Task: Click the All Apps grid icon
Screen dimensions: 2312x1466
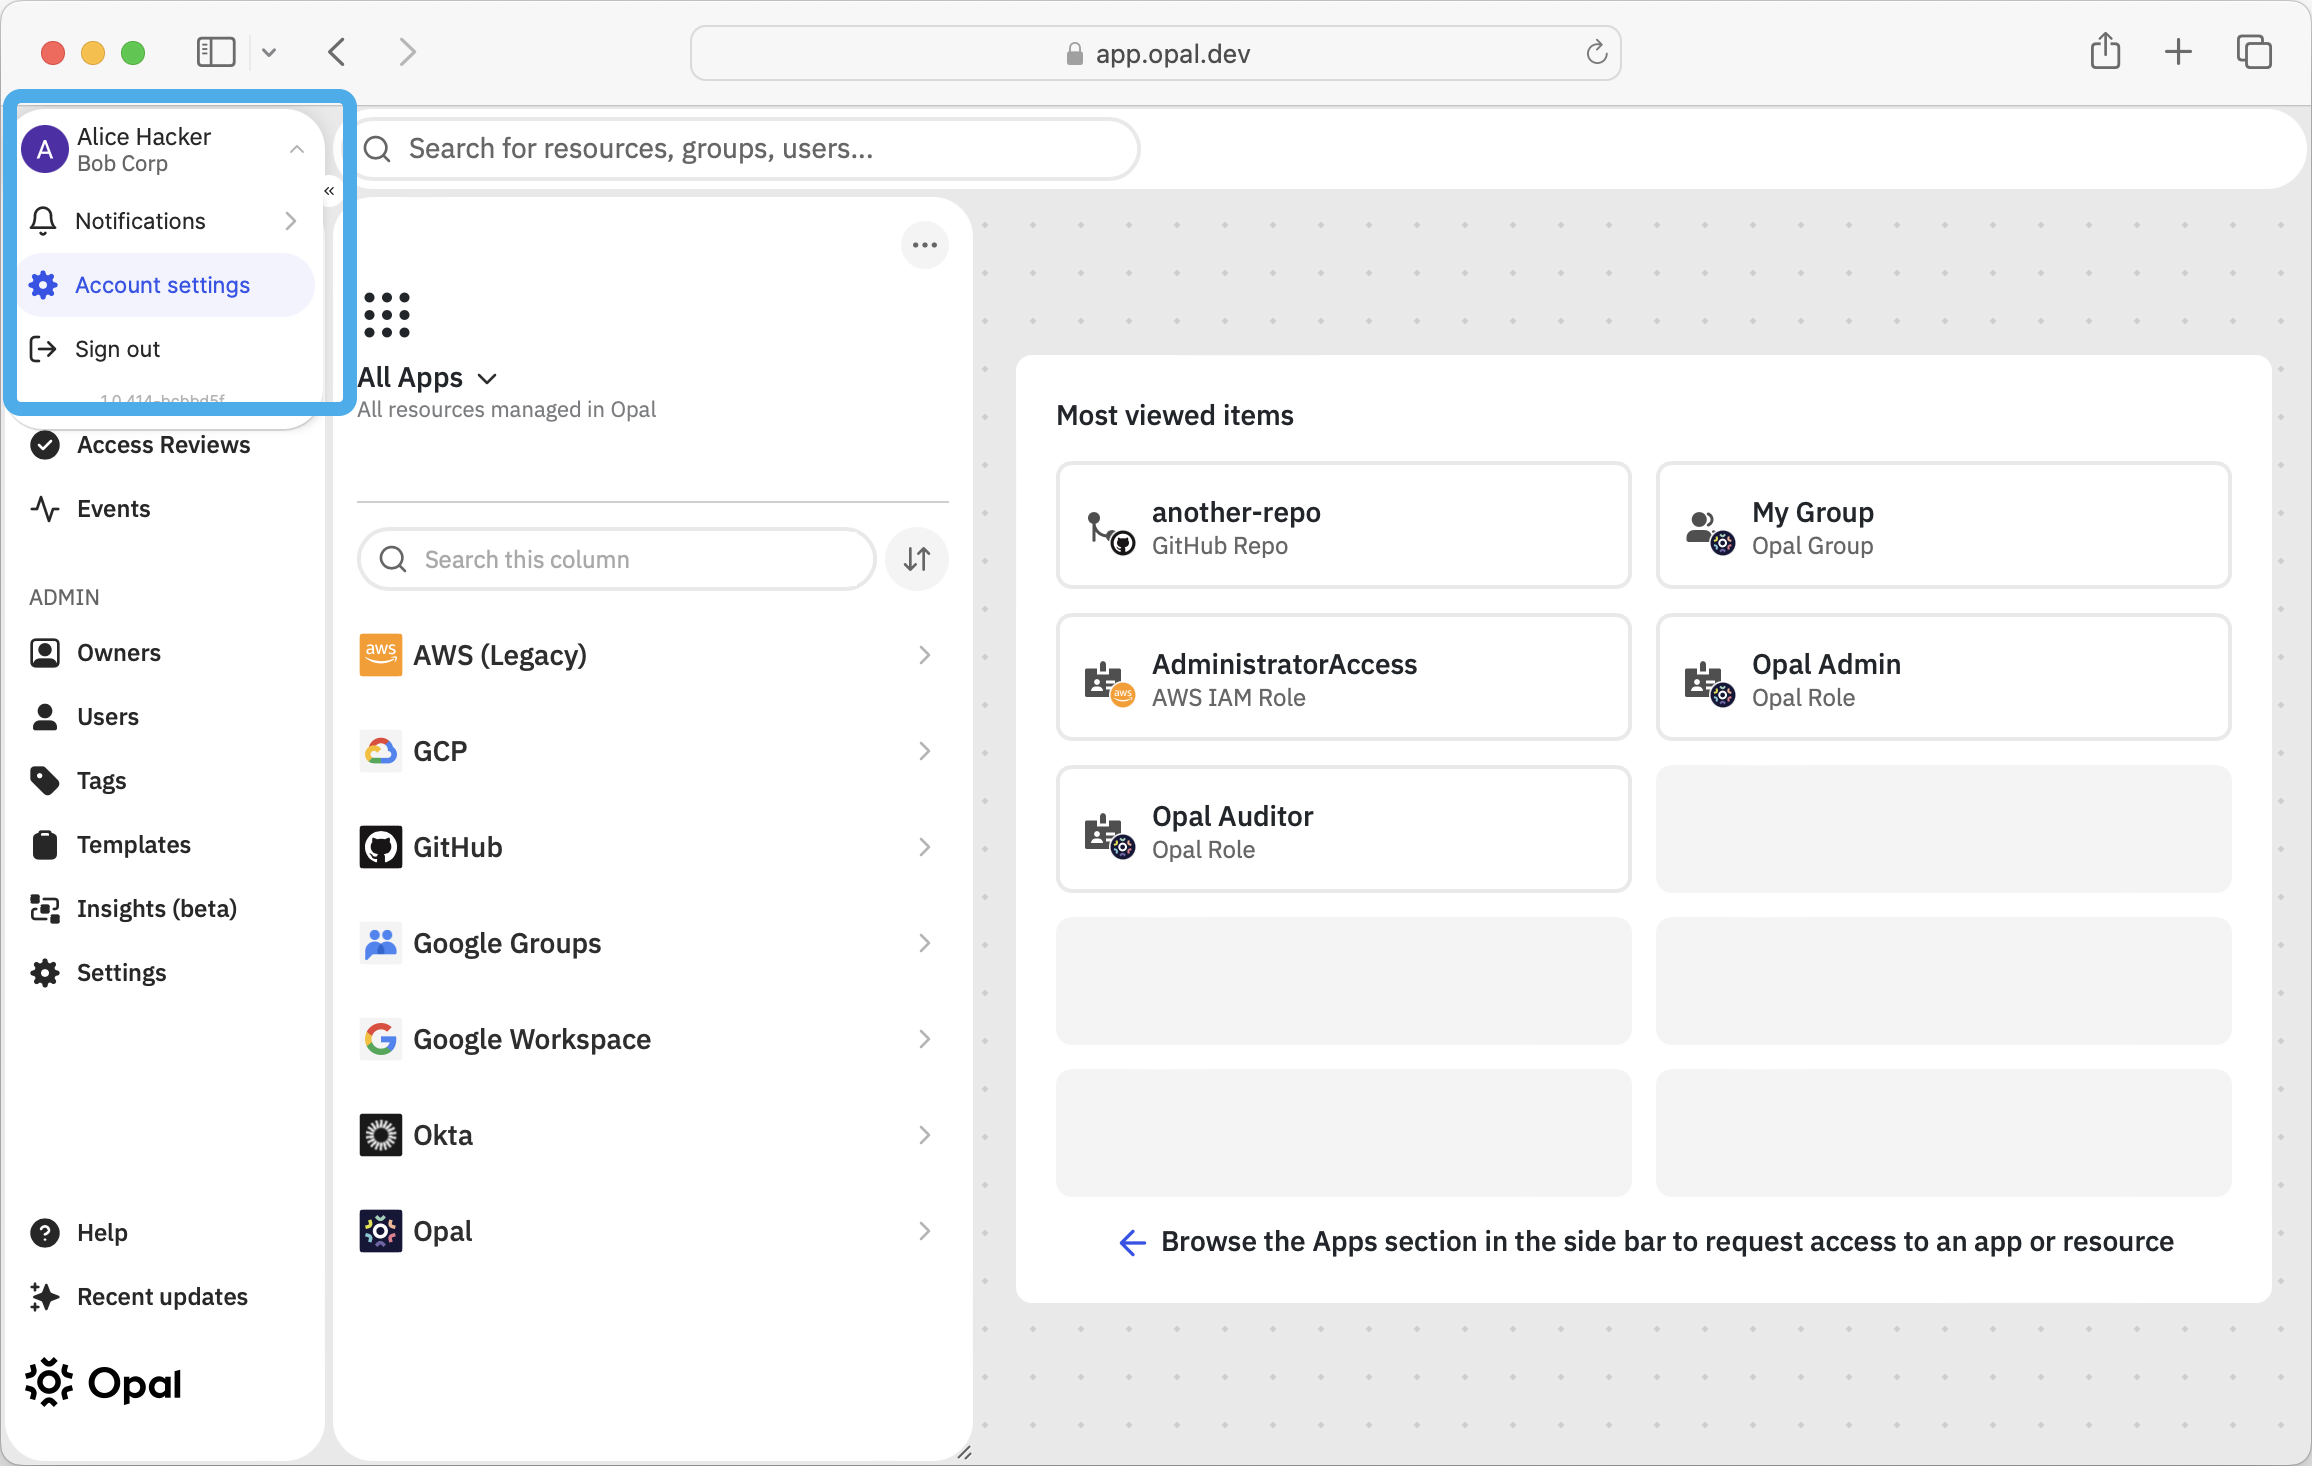Action: click(x=387, y=315)
